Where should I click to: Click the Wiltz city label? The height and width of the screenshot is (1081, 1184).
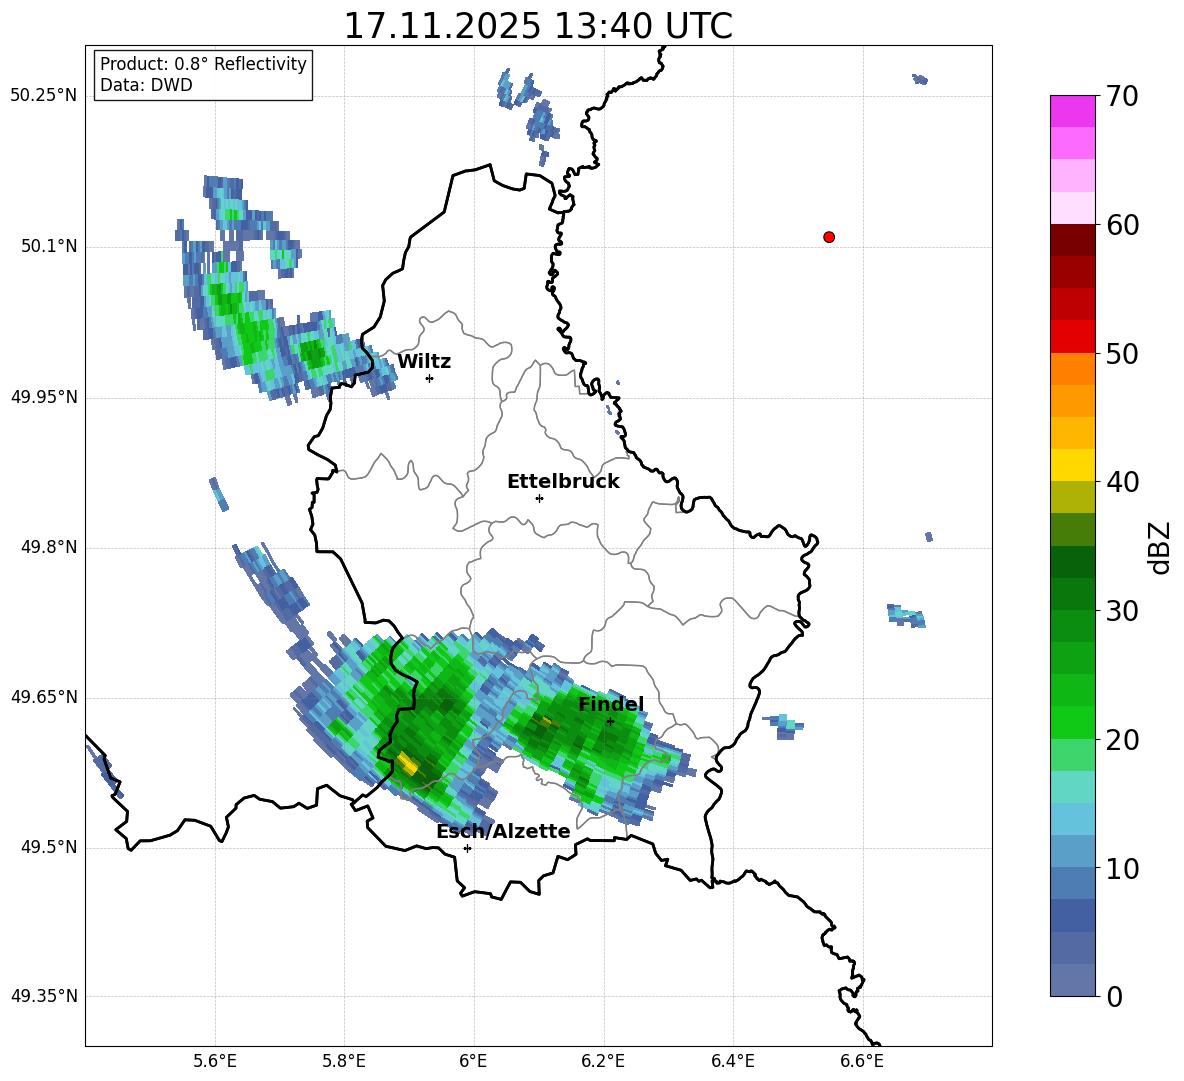424,362
